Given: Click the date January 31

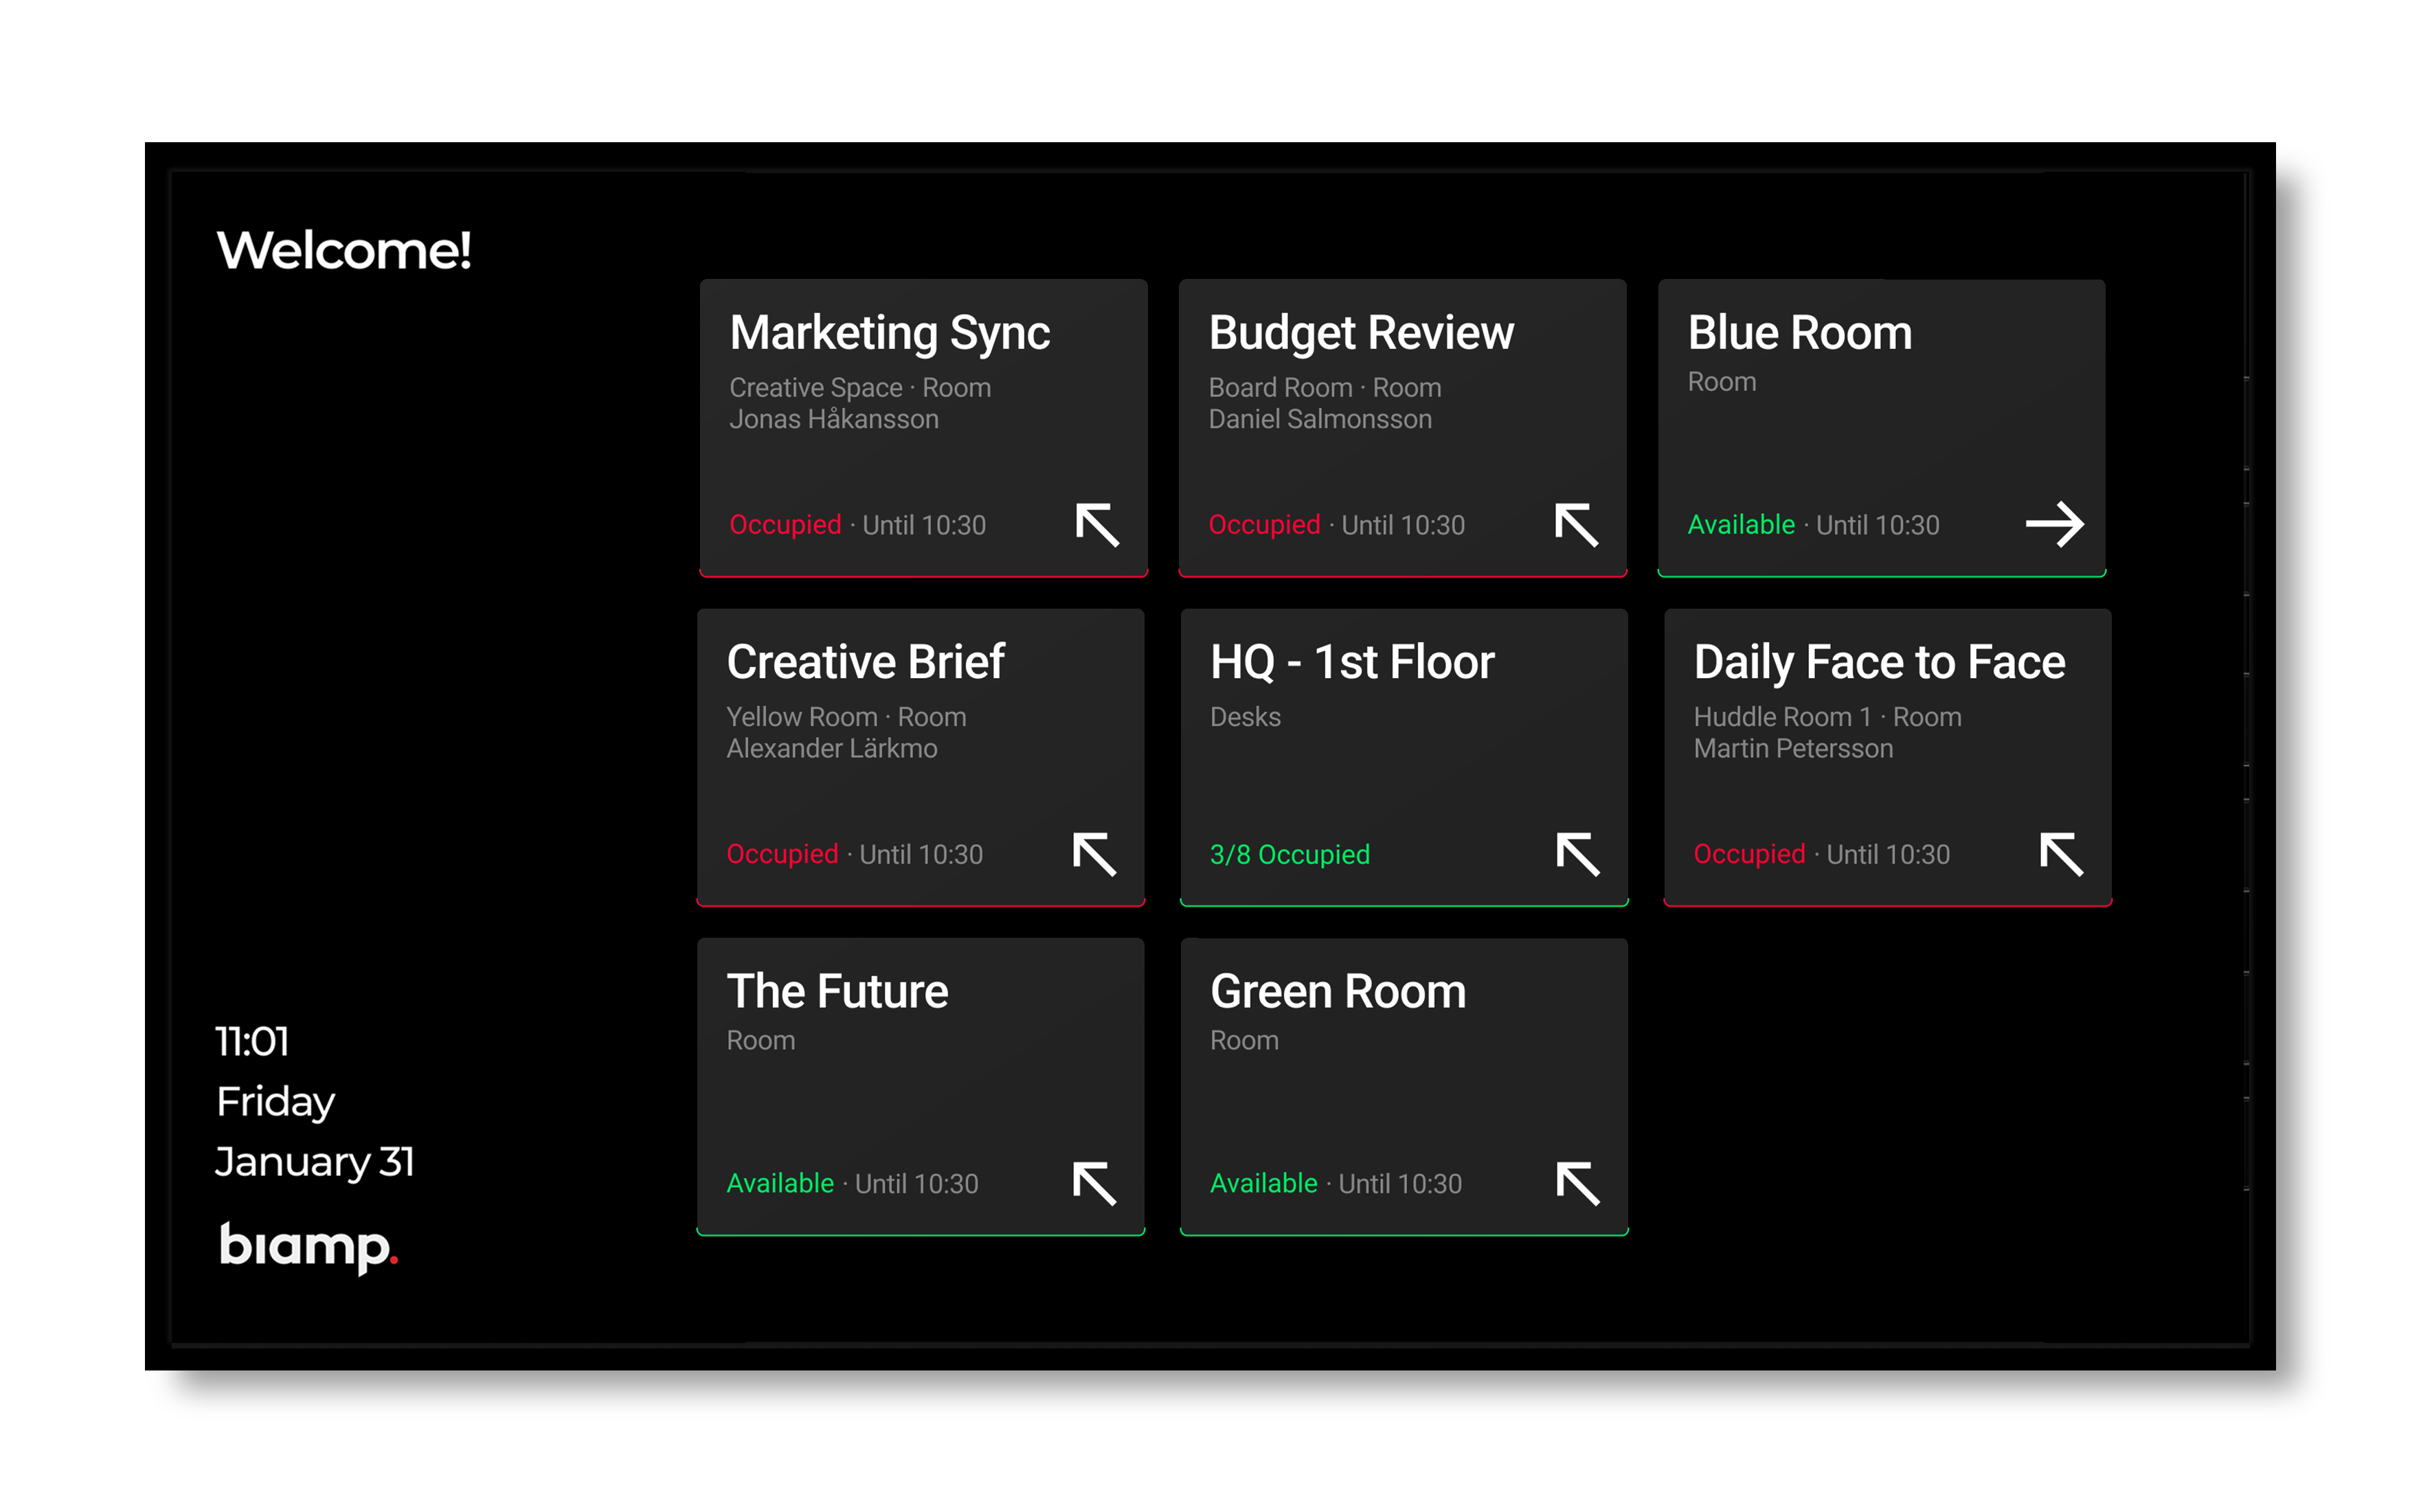Looking at the screenshot, I should tap(315, 1161).
